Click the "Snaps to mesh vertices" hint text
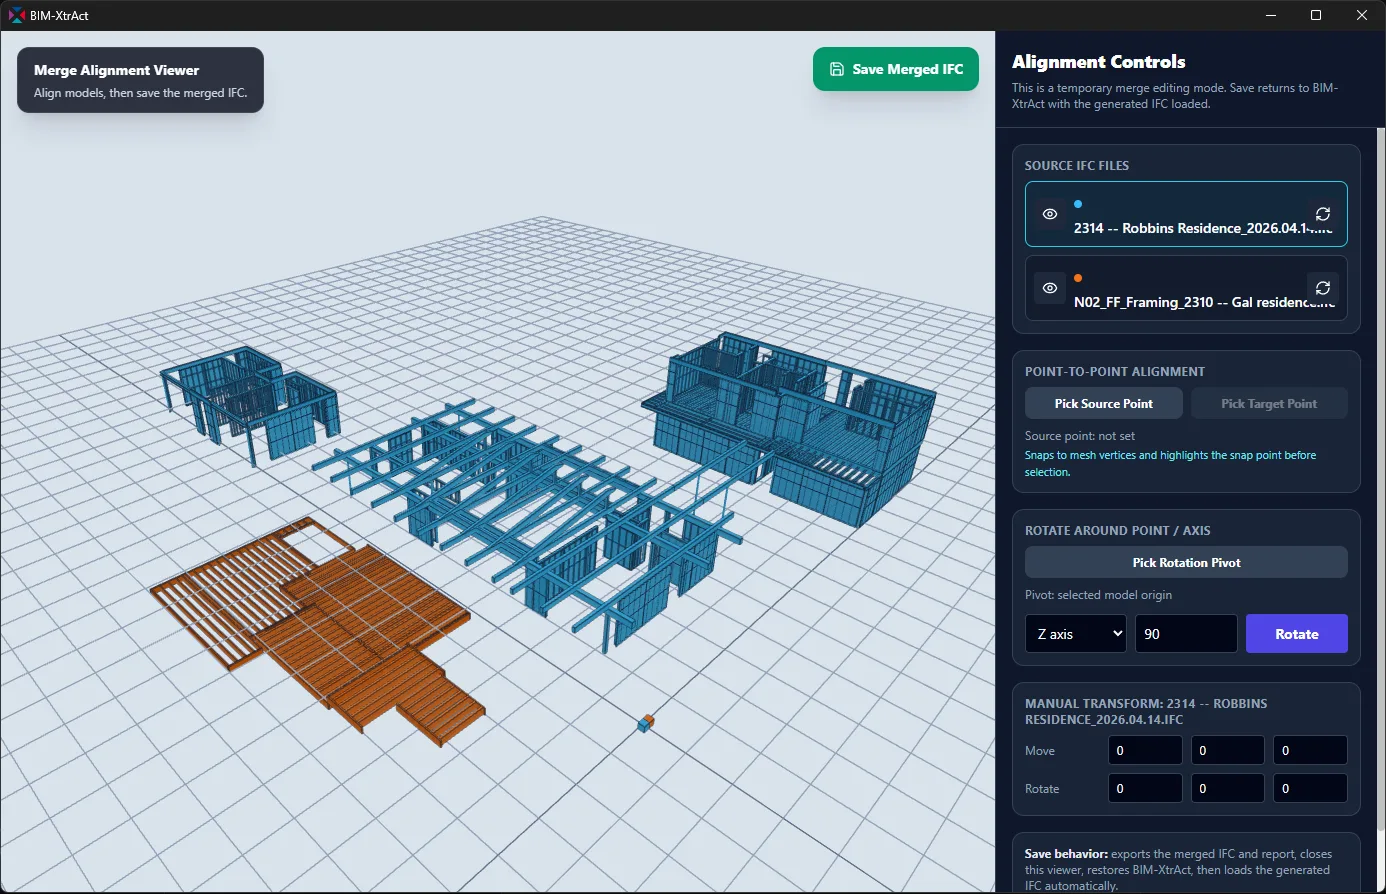This screenshot has height=894, width=1386. pyautogui.click(x=1170, y=464)
